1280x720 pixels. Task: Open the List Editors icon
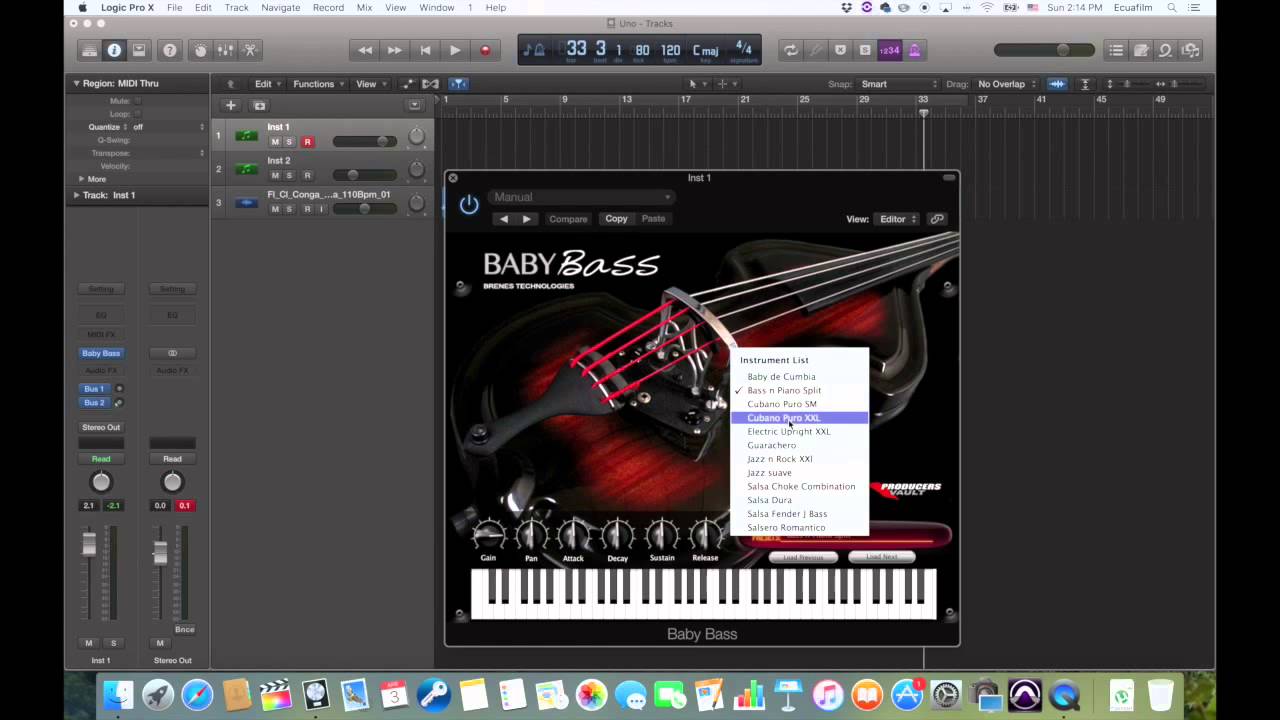tap(1117, 50)
